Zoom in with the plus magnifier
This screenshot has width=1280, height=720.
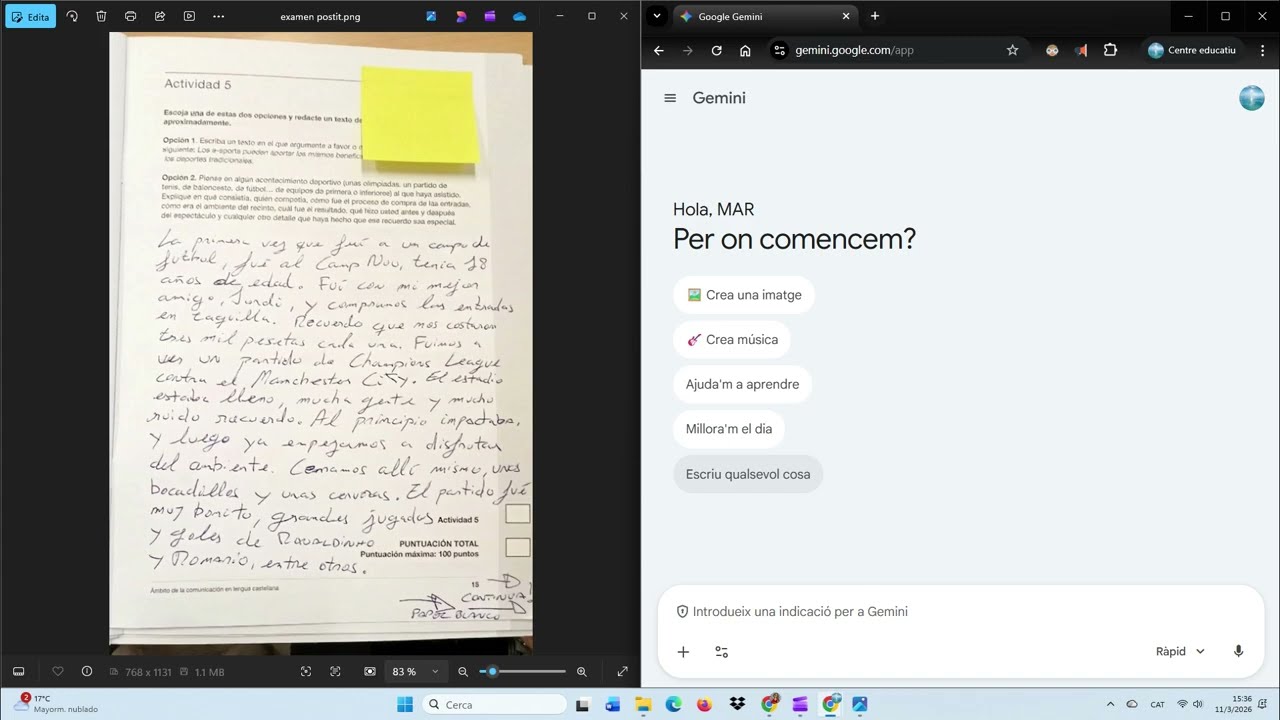click(x=582, y=672)
